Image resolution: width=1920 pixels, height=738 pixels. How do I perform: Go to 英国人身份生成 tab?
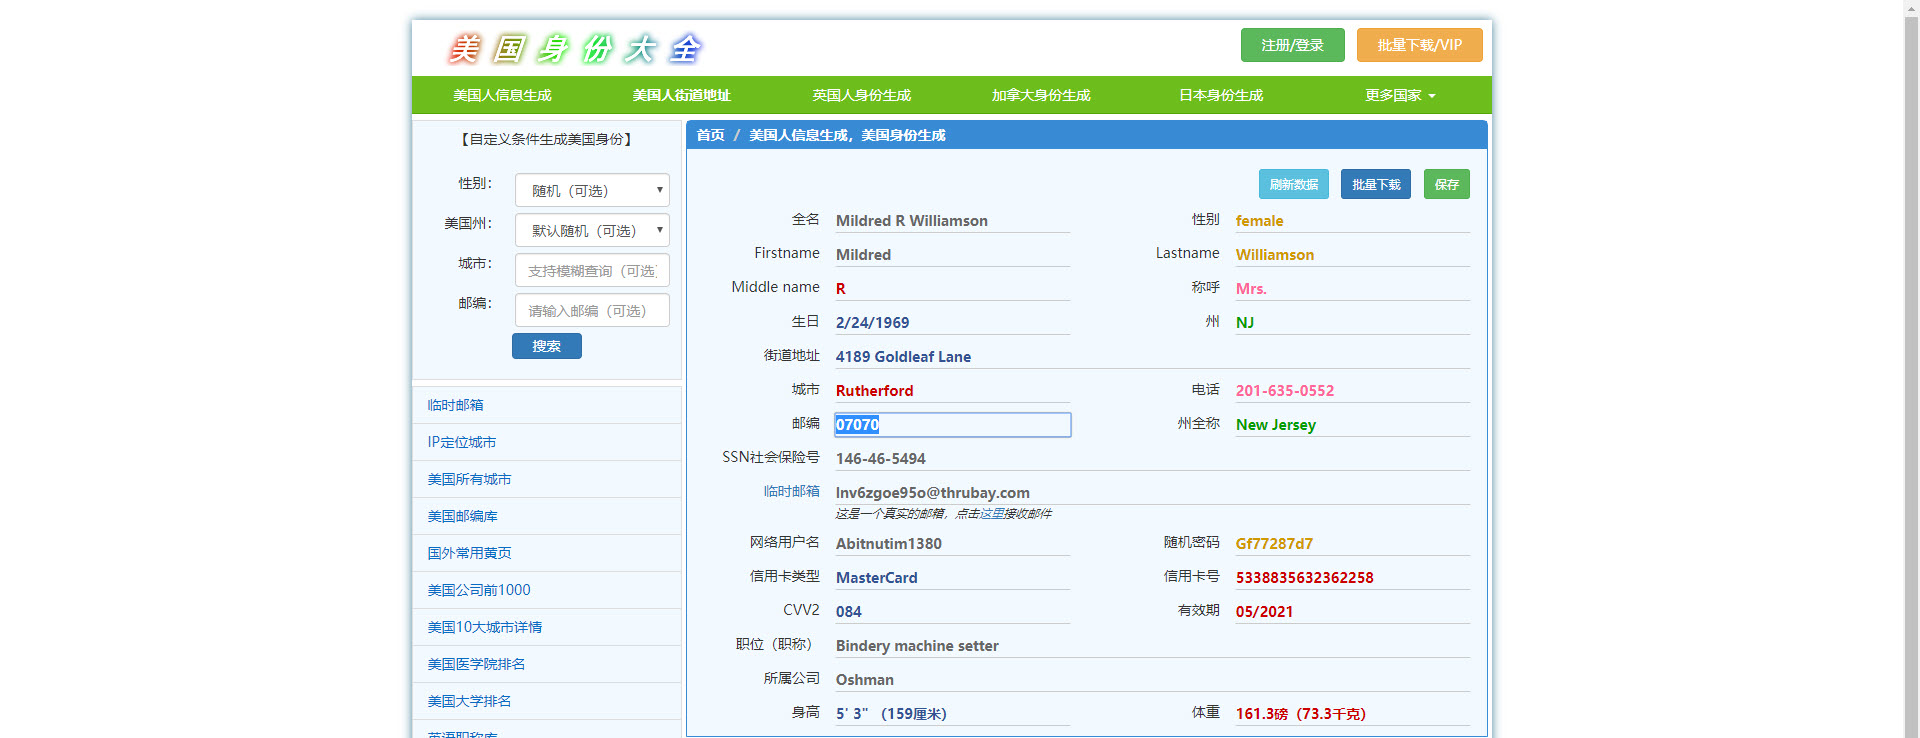[861, 95]
